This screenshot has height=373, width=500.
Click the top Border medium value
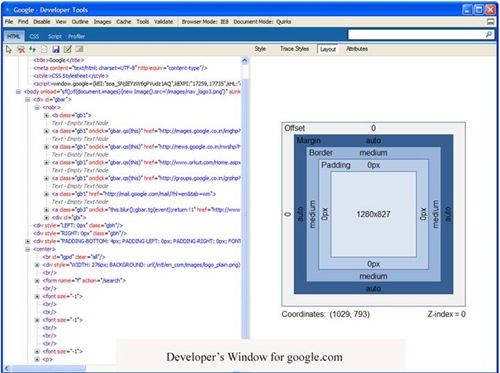[x=373, y=153]
